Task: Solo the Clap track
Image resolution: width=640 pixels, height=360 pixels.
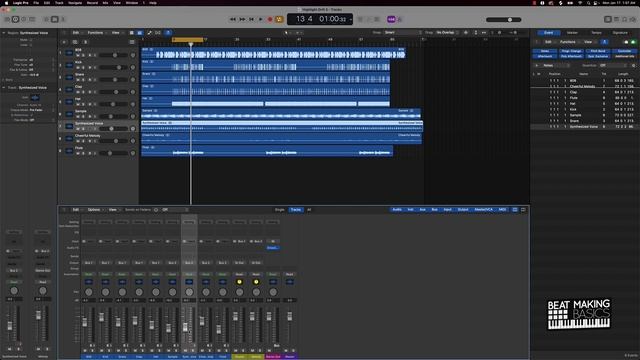Action: 83,92
